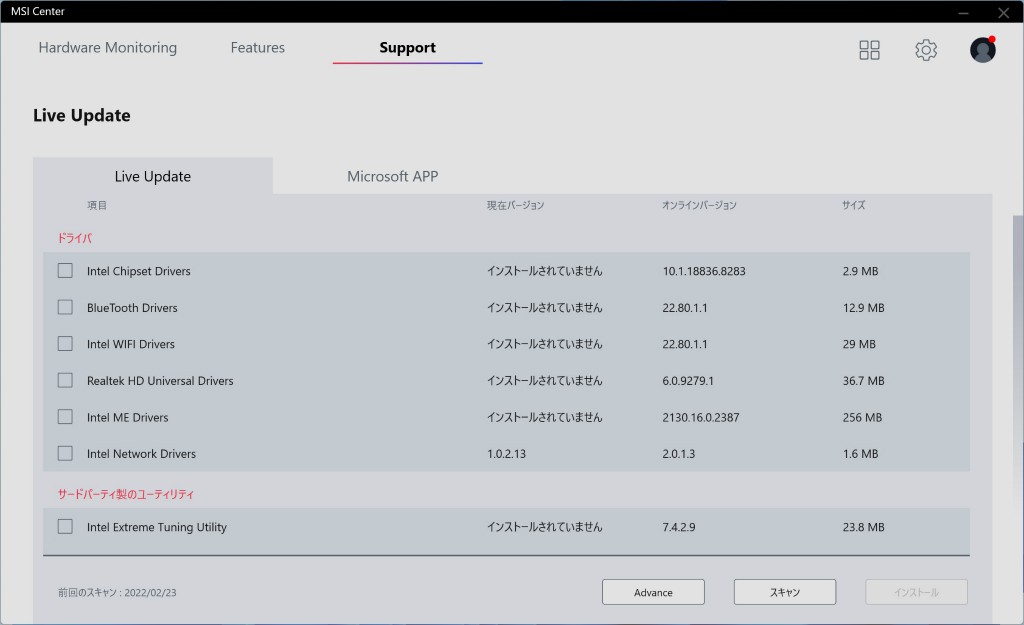Click the last scan date 2022/02/23
The image size is (1024, 625).
150,593
